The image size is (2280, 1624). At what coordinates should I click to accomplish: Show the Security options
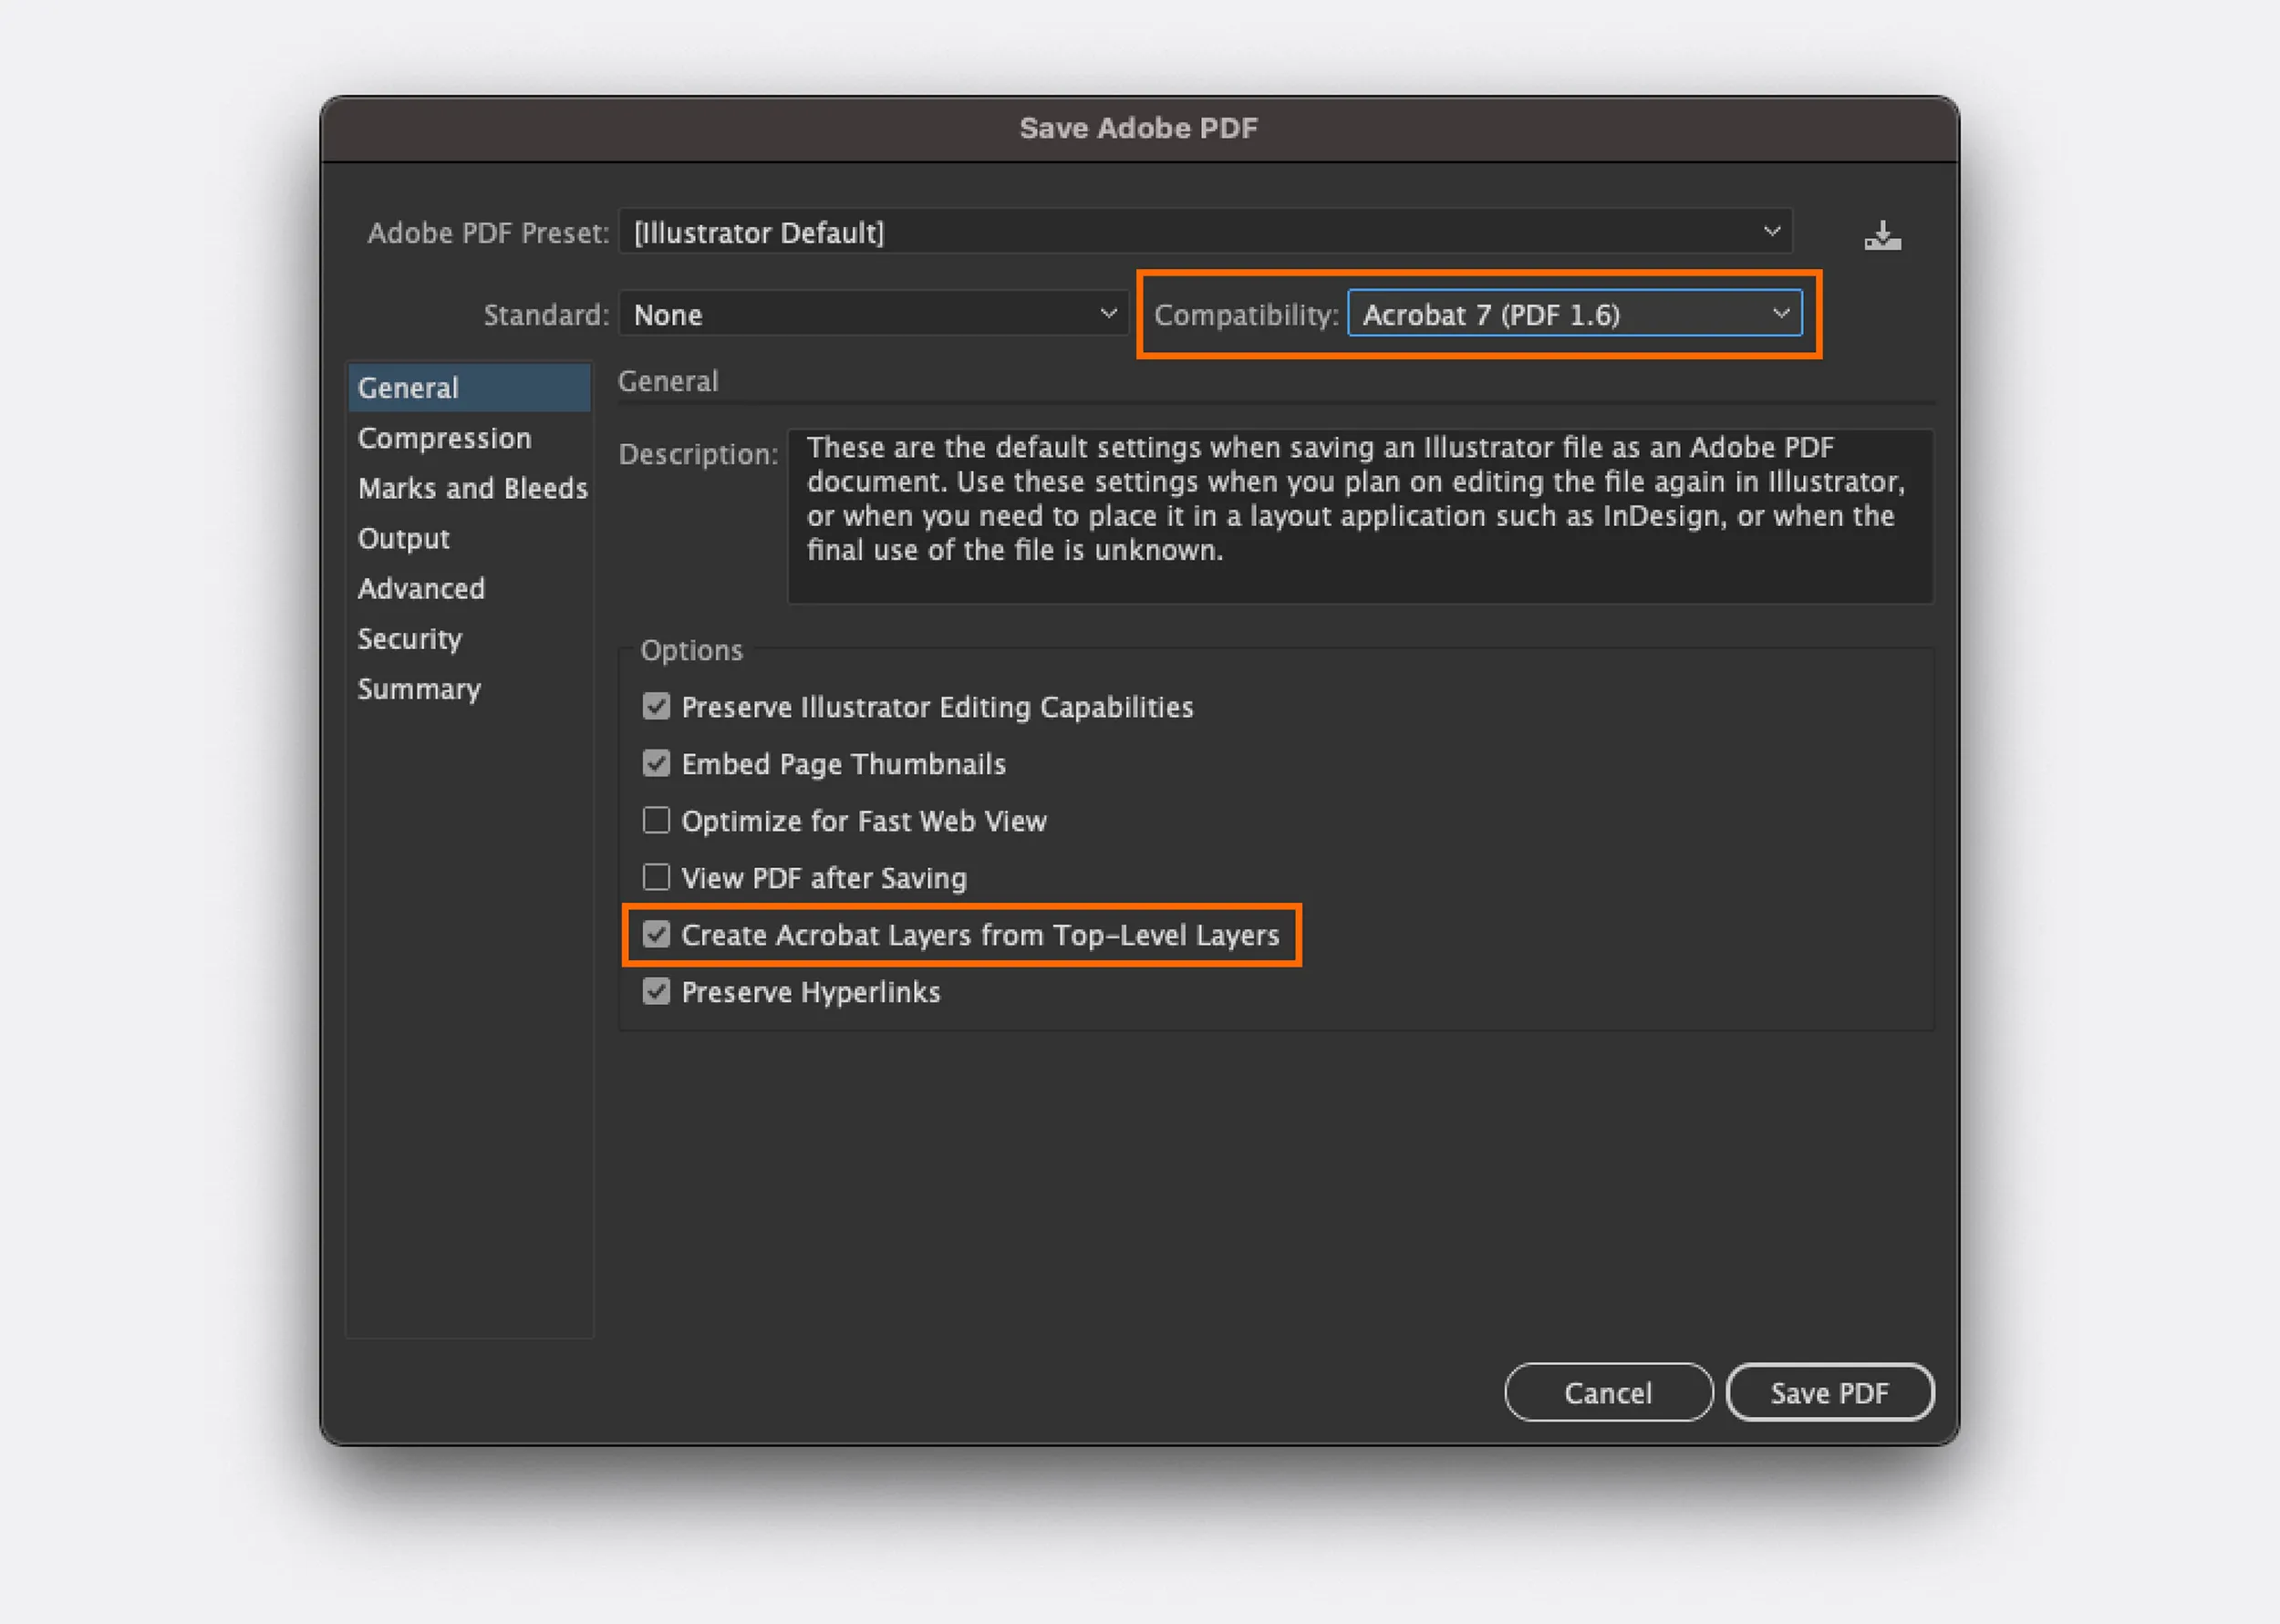(x=410, y=638)
